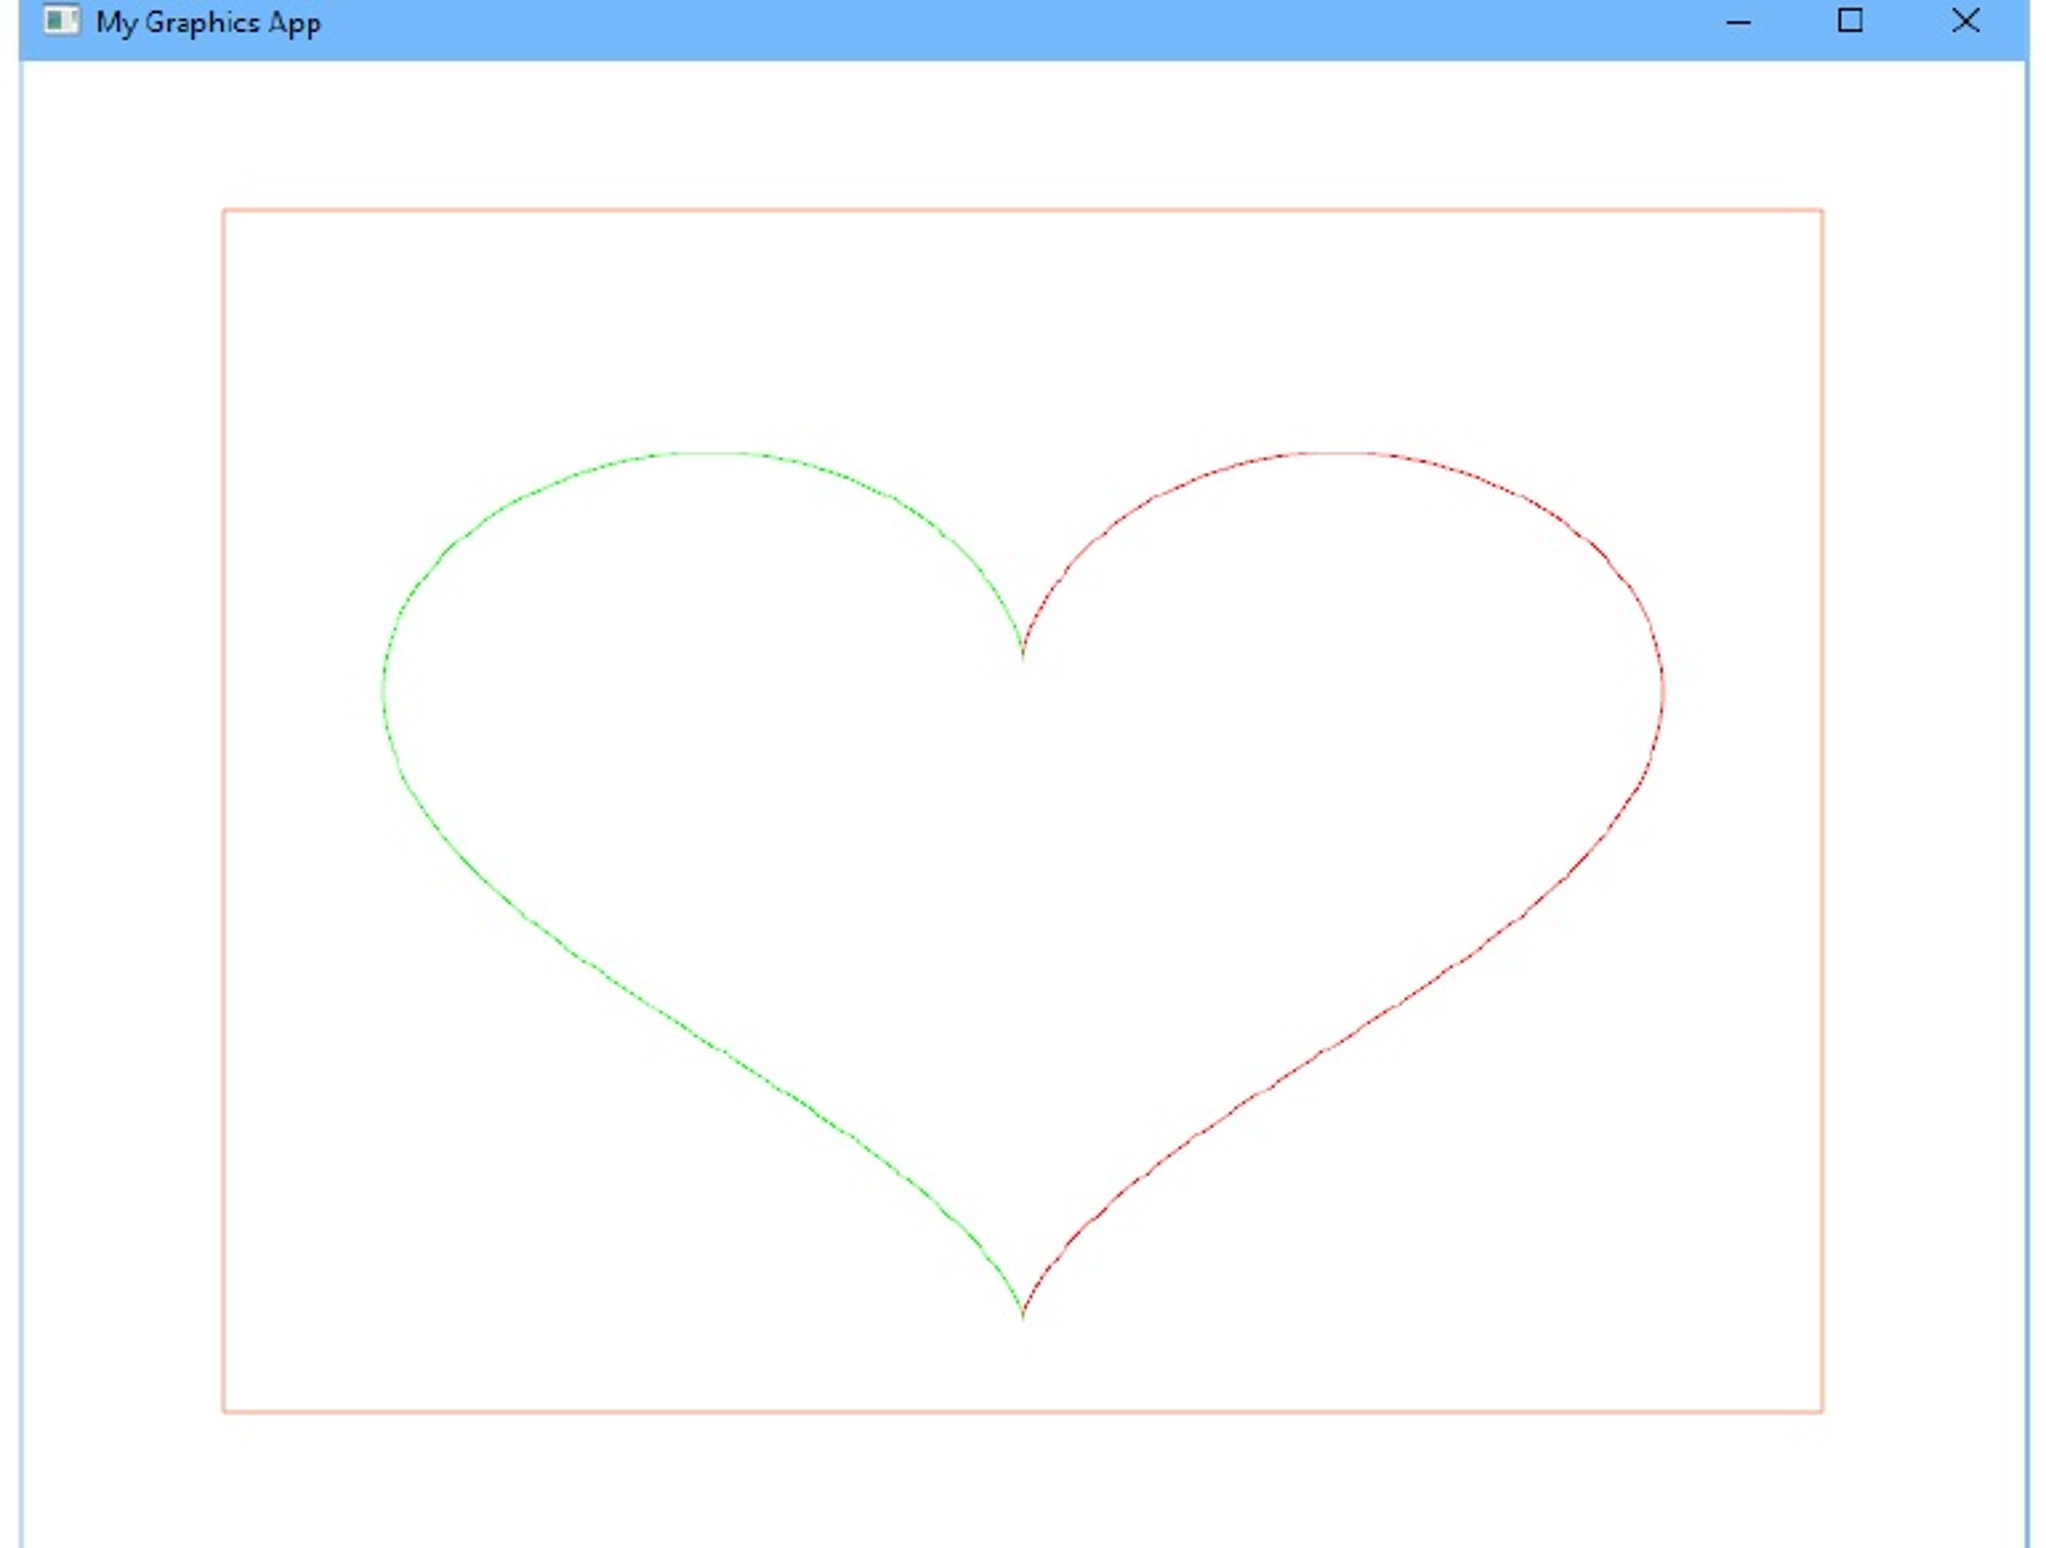Maximize the My Graphics App window
Viewport: 2046px width, 1548px height.
pos(1850,21)
